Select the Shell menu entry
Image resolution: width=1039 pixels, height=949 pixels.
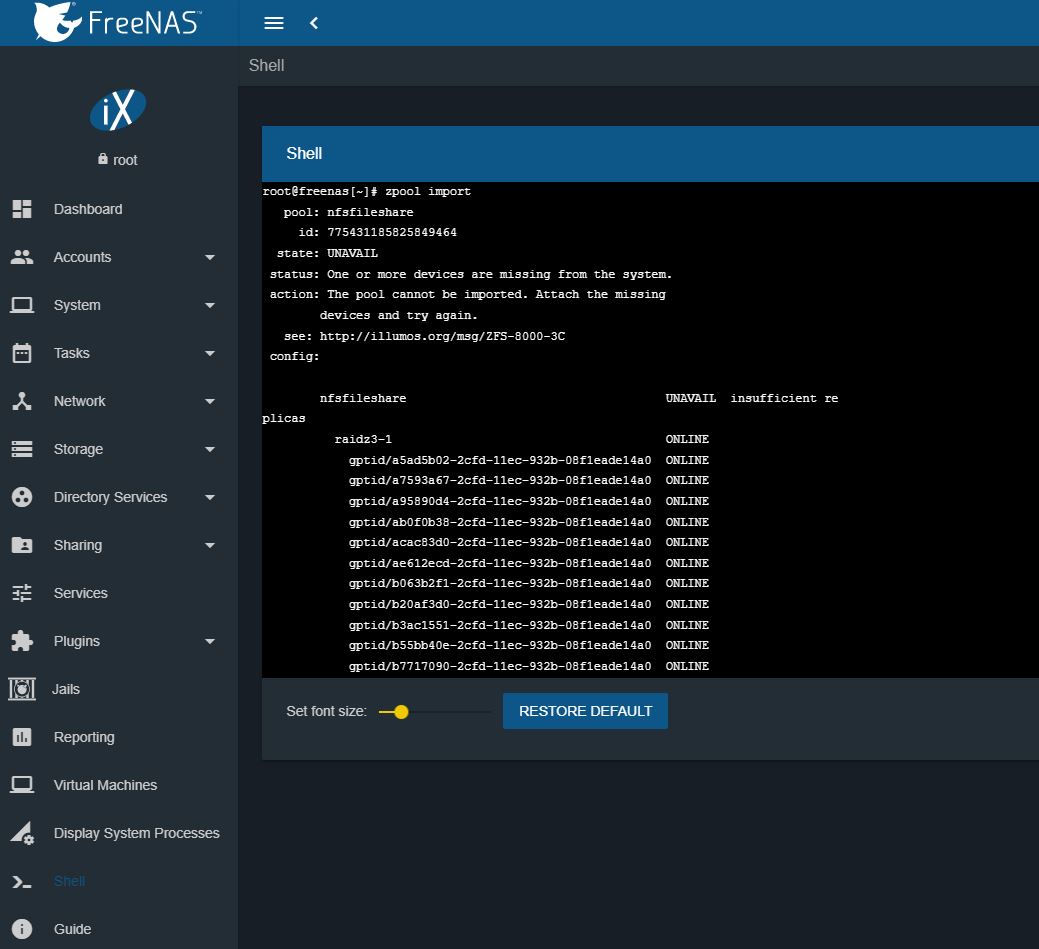pyautogui.click(x=70, y=881)
